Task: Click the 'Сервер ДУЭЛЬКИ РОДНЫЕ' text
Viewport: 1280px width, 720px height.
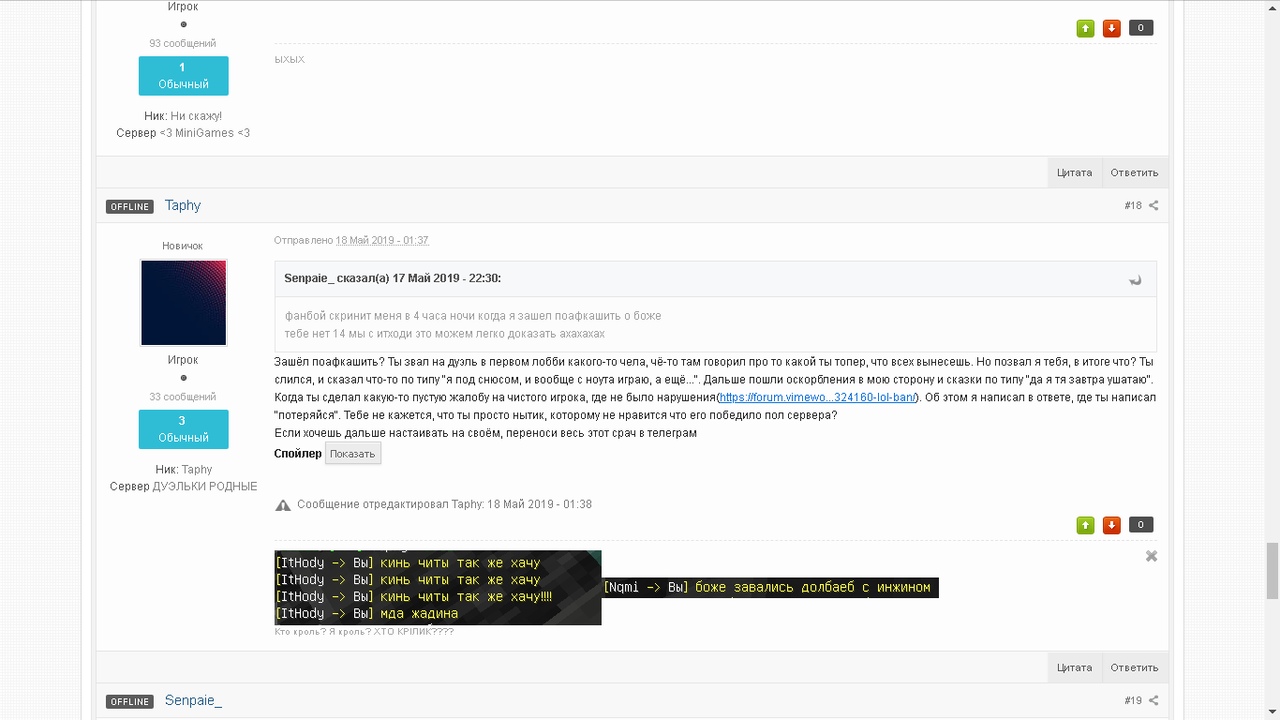Action: point(183,486)
